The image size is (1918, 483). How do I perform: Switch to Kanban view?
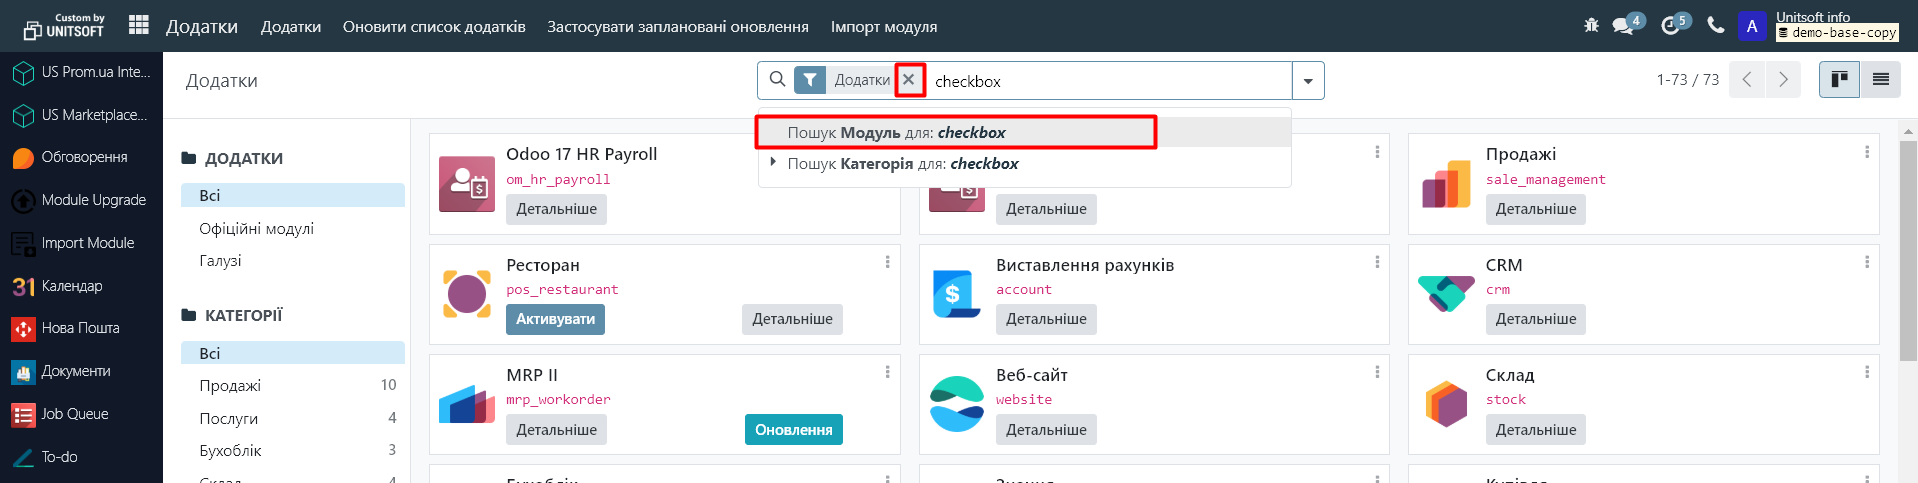(x=1839, y=80)
